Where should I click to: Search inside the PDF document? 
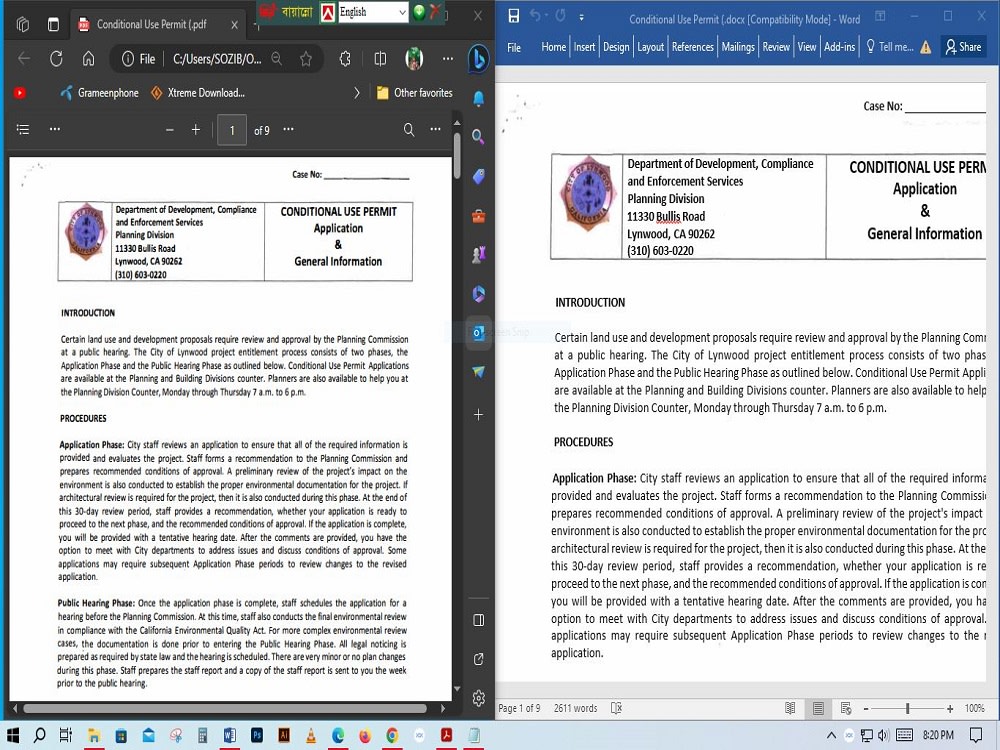(x=409, y=130)
